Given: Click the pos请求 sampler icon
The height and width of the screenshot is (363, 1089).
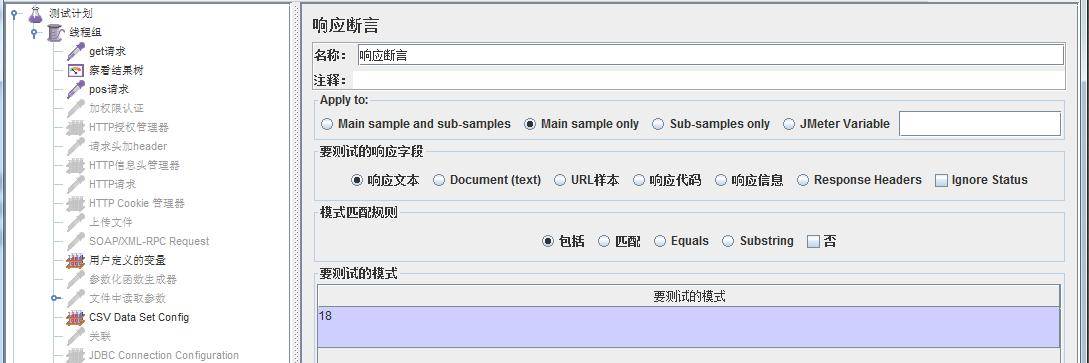Looking at the screenshot, I should (76, 90).
